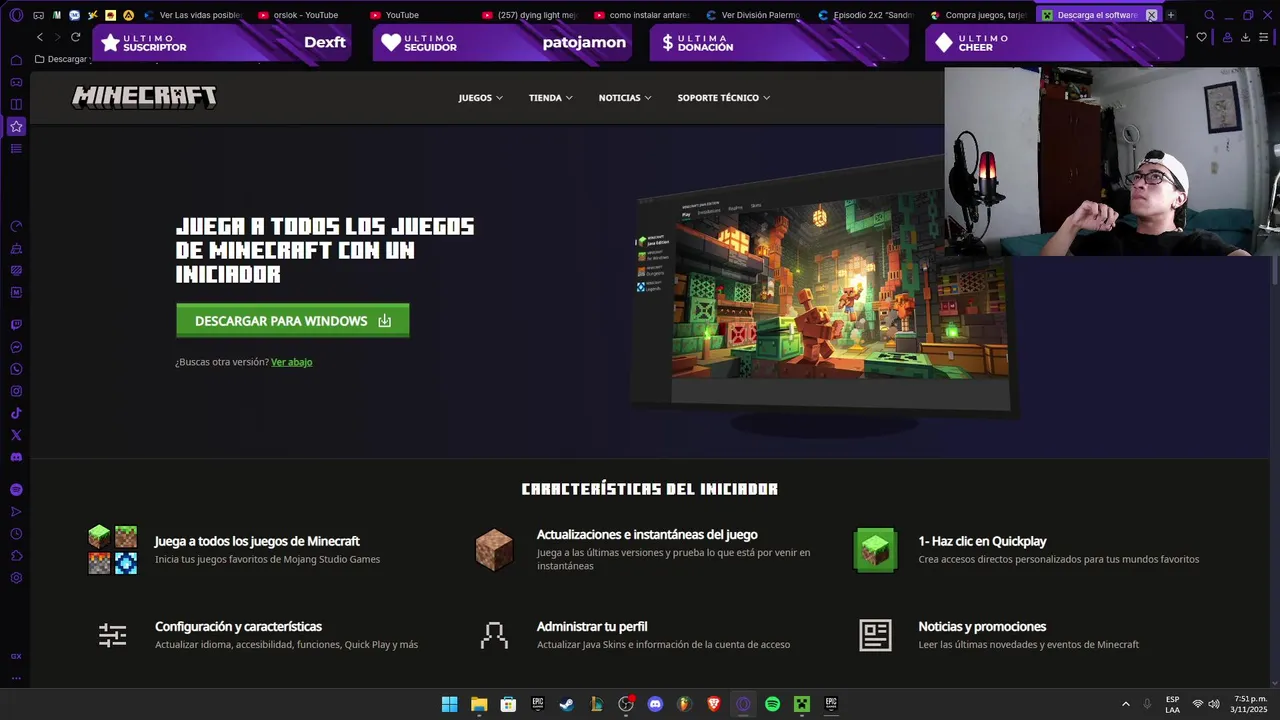Click DESCARGAR PARA WINDOWS button
The image size is (1280, 720).
point(293,321)
